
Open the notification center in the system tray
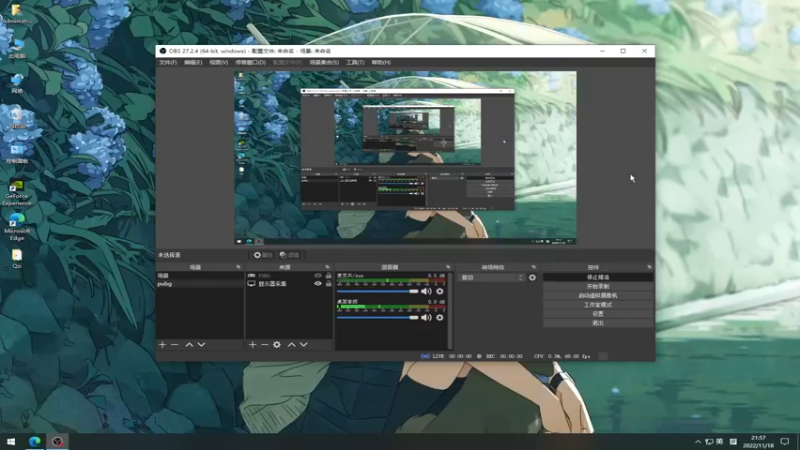tap(785, 441)
